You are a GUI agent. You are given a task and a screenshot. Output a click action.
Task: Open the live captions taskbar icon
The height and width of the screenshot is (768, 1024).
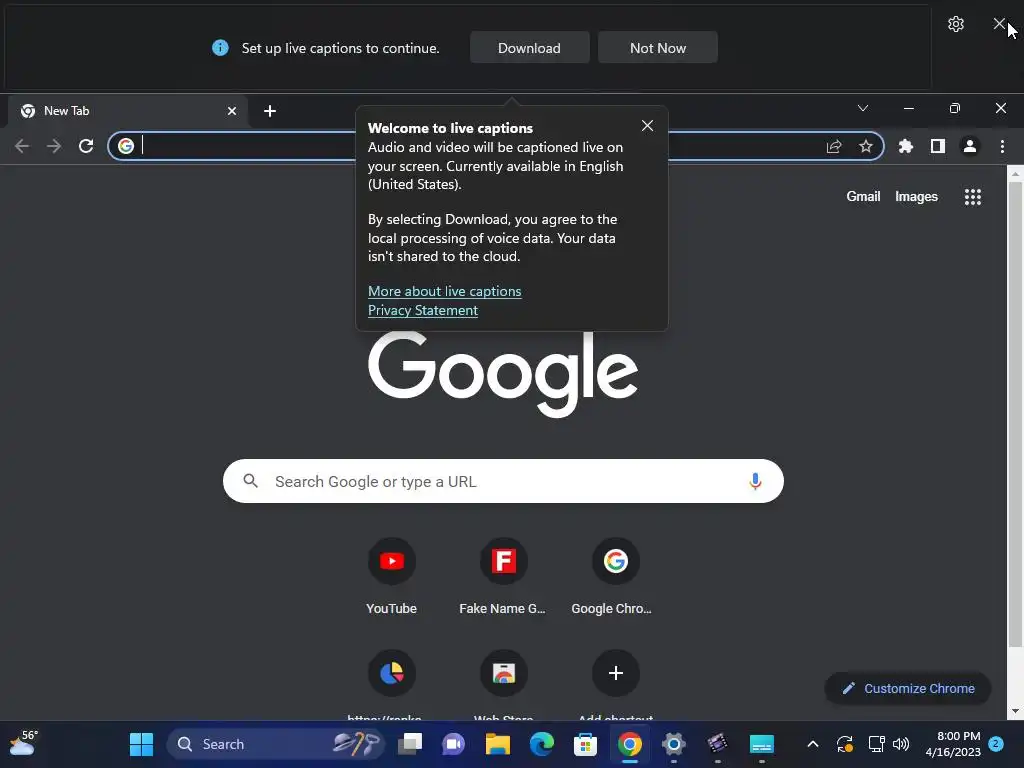point(761,744)
